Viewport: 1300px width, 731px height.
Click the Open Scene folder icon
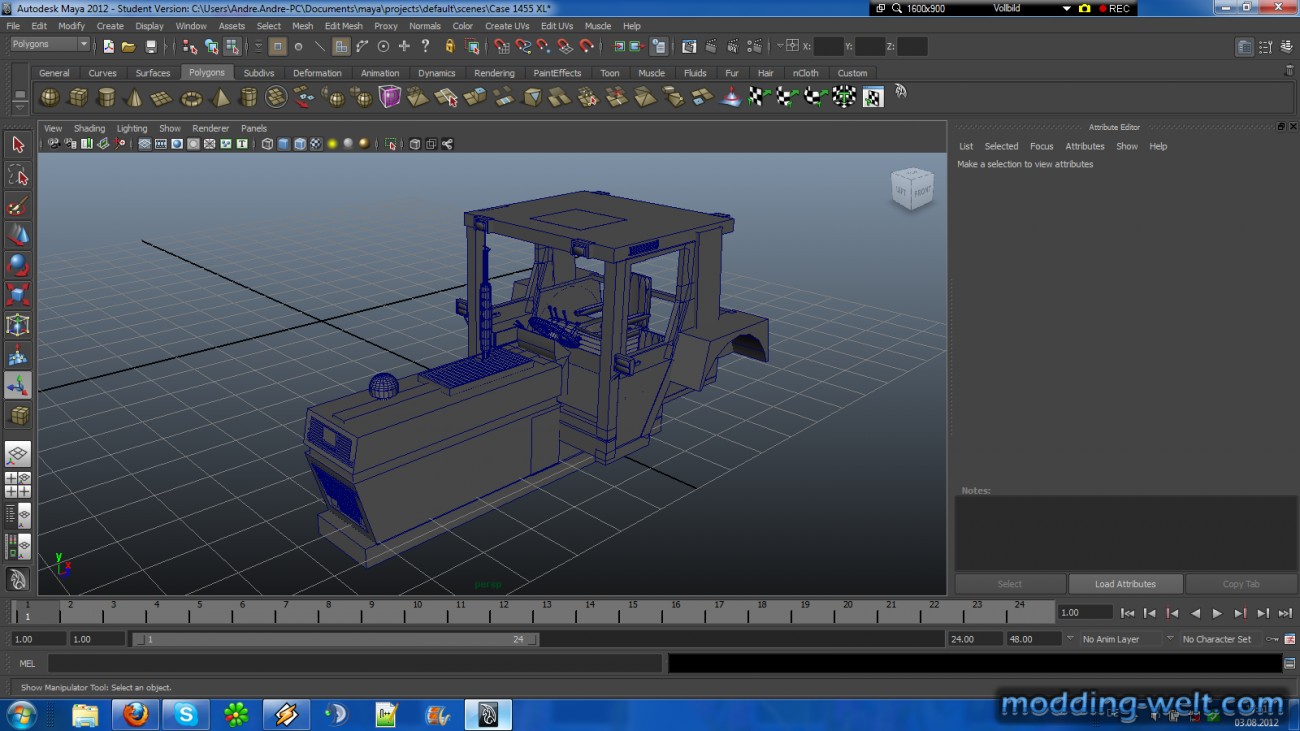click(129, 46)
